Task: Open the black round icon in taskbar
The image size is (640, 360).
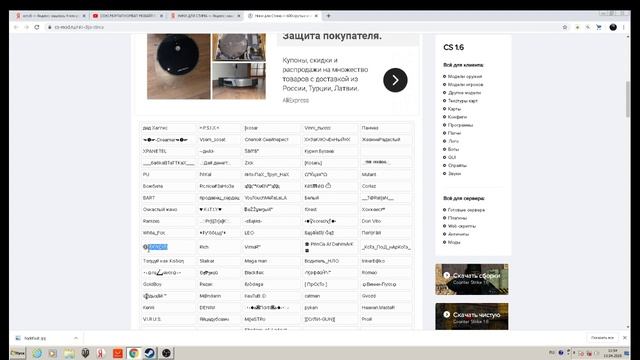Action: click(x=166, y=353)
